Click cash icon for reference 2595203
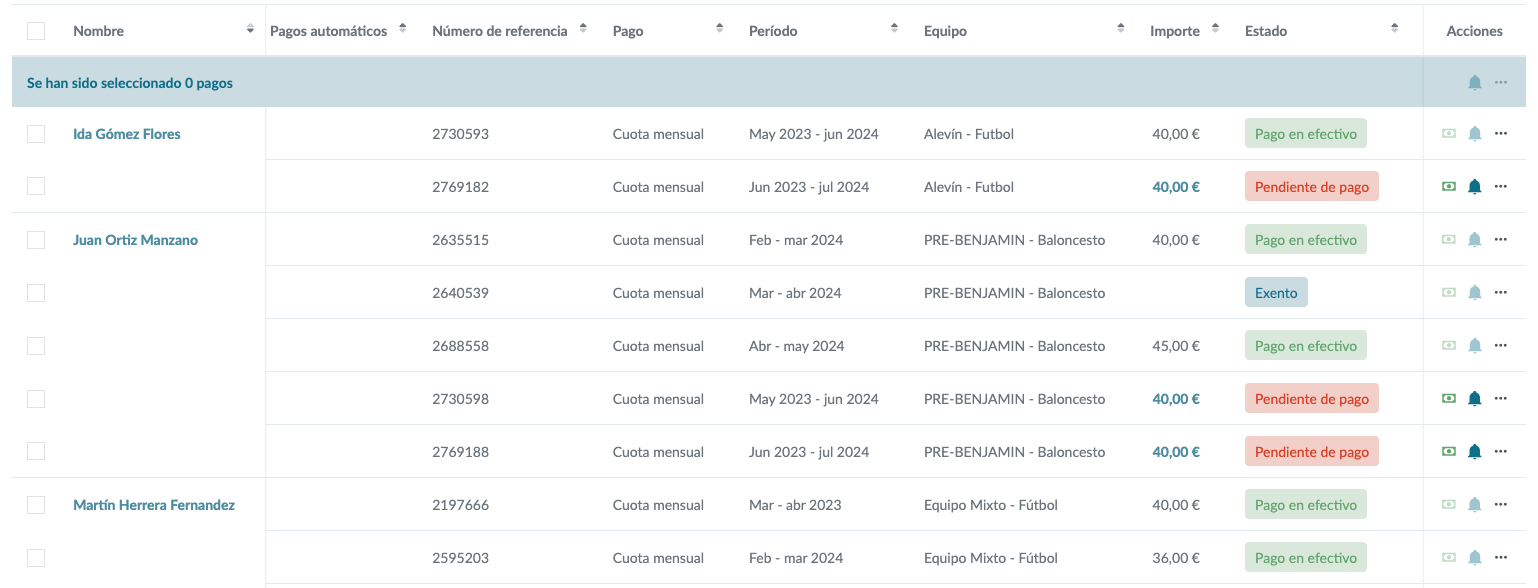 point(1449,557)
